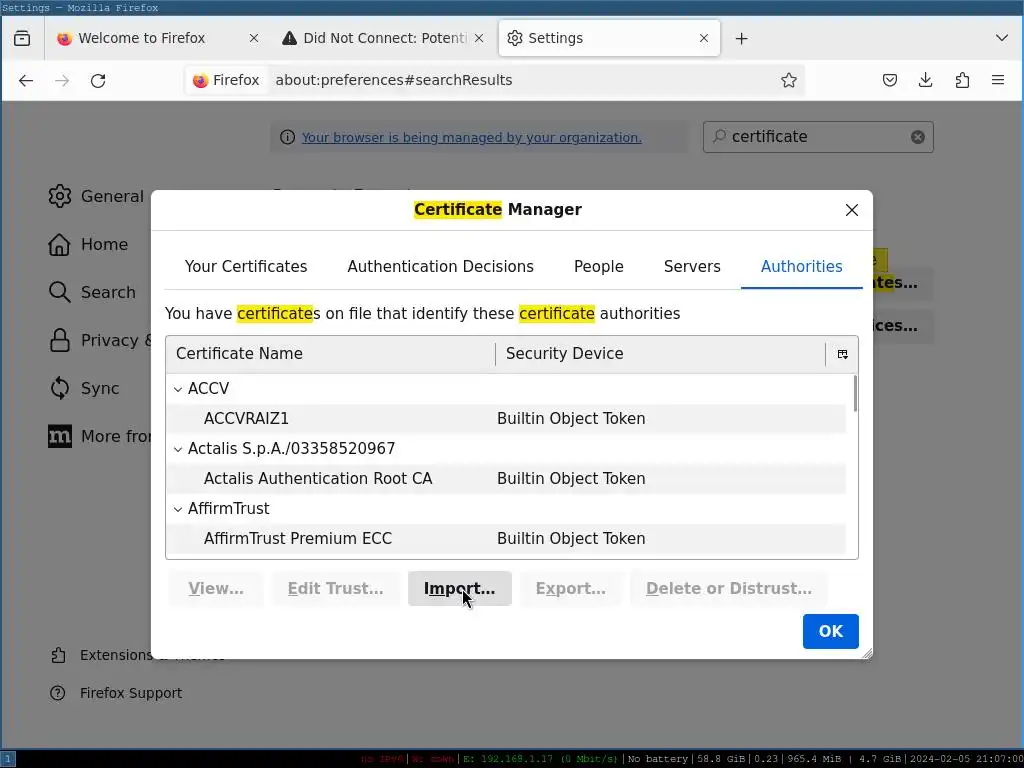Click the certificate list scrollbar thumb

pos(855,394)
